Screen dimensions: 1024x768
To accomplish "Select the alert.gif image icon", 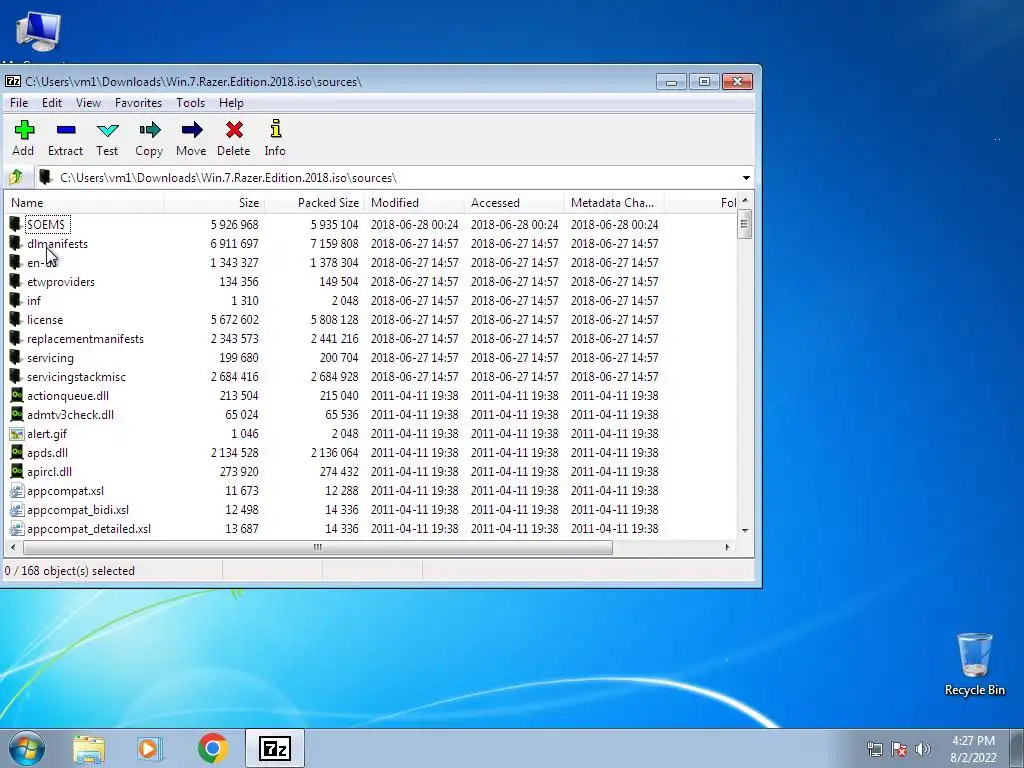I will pos(16,433).
